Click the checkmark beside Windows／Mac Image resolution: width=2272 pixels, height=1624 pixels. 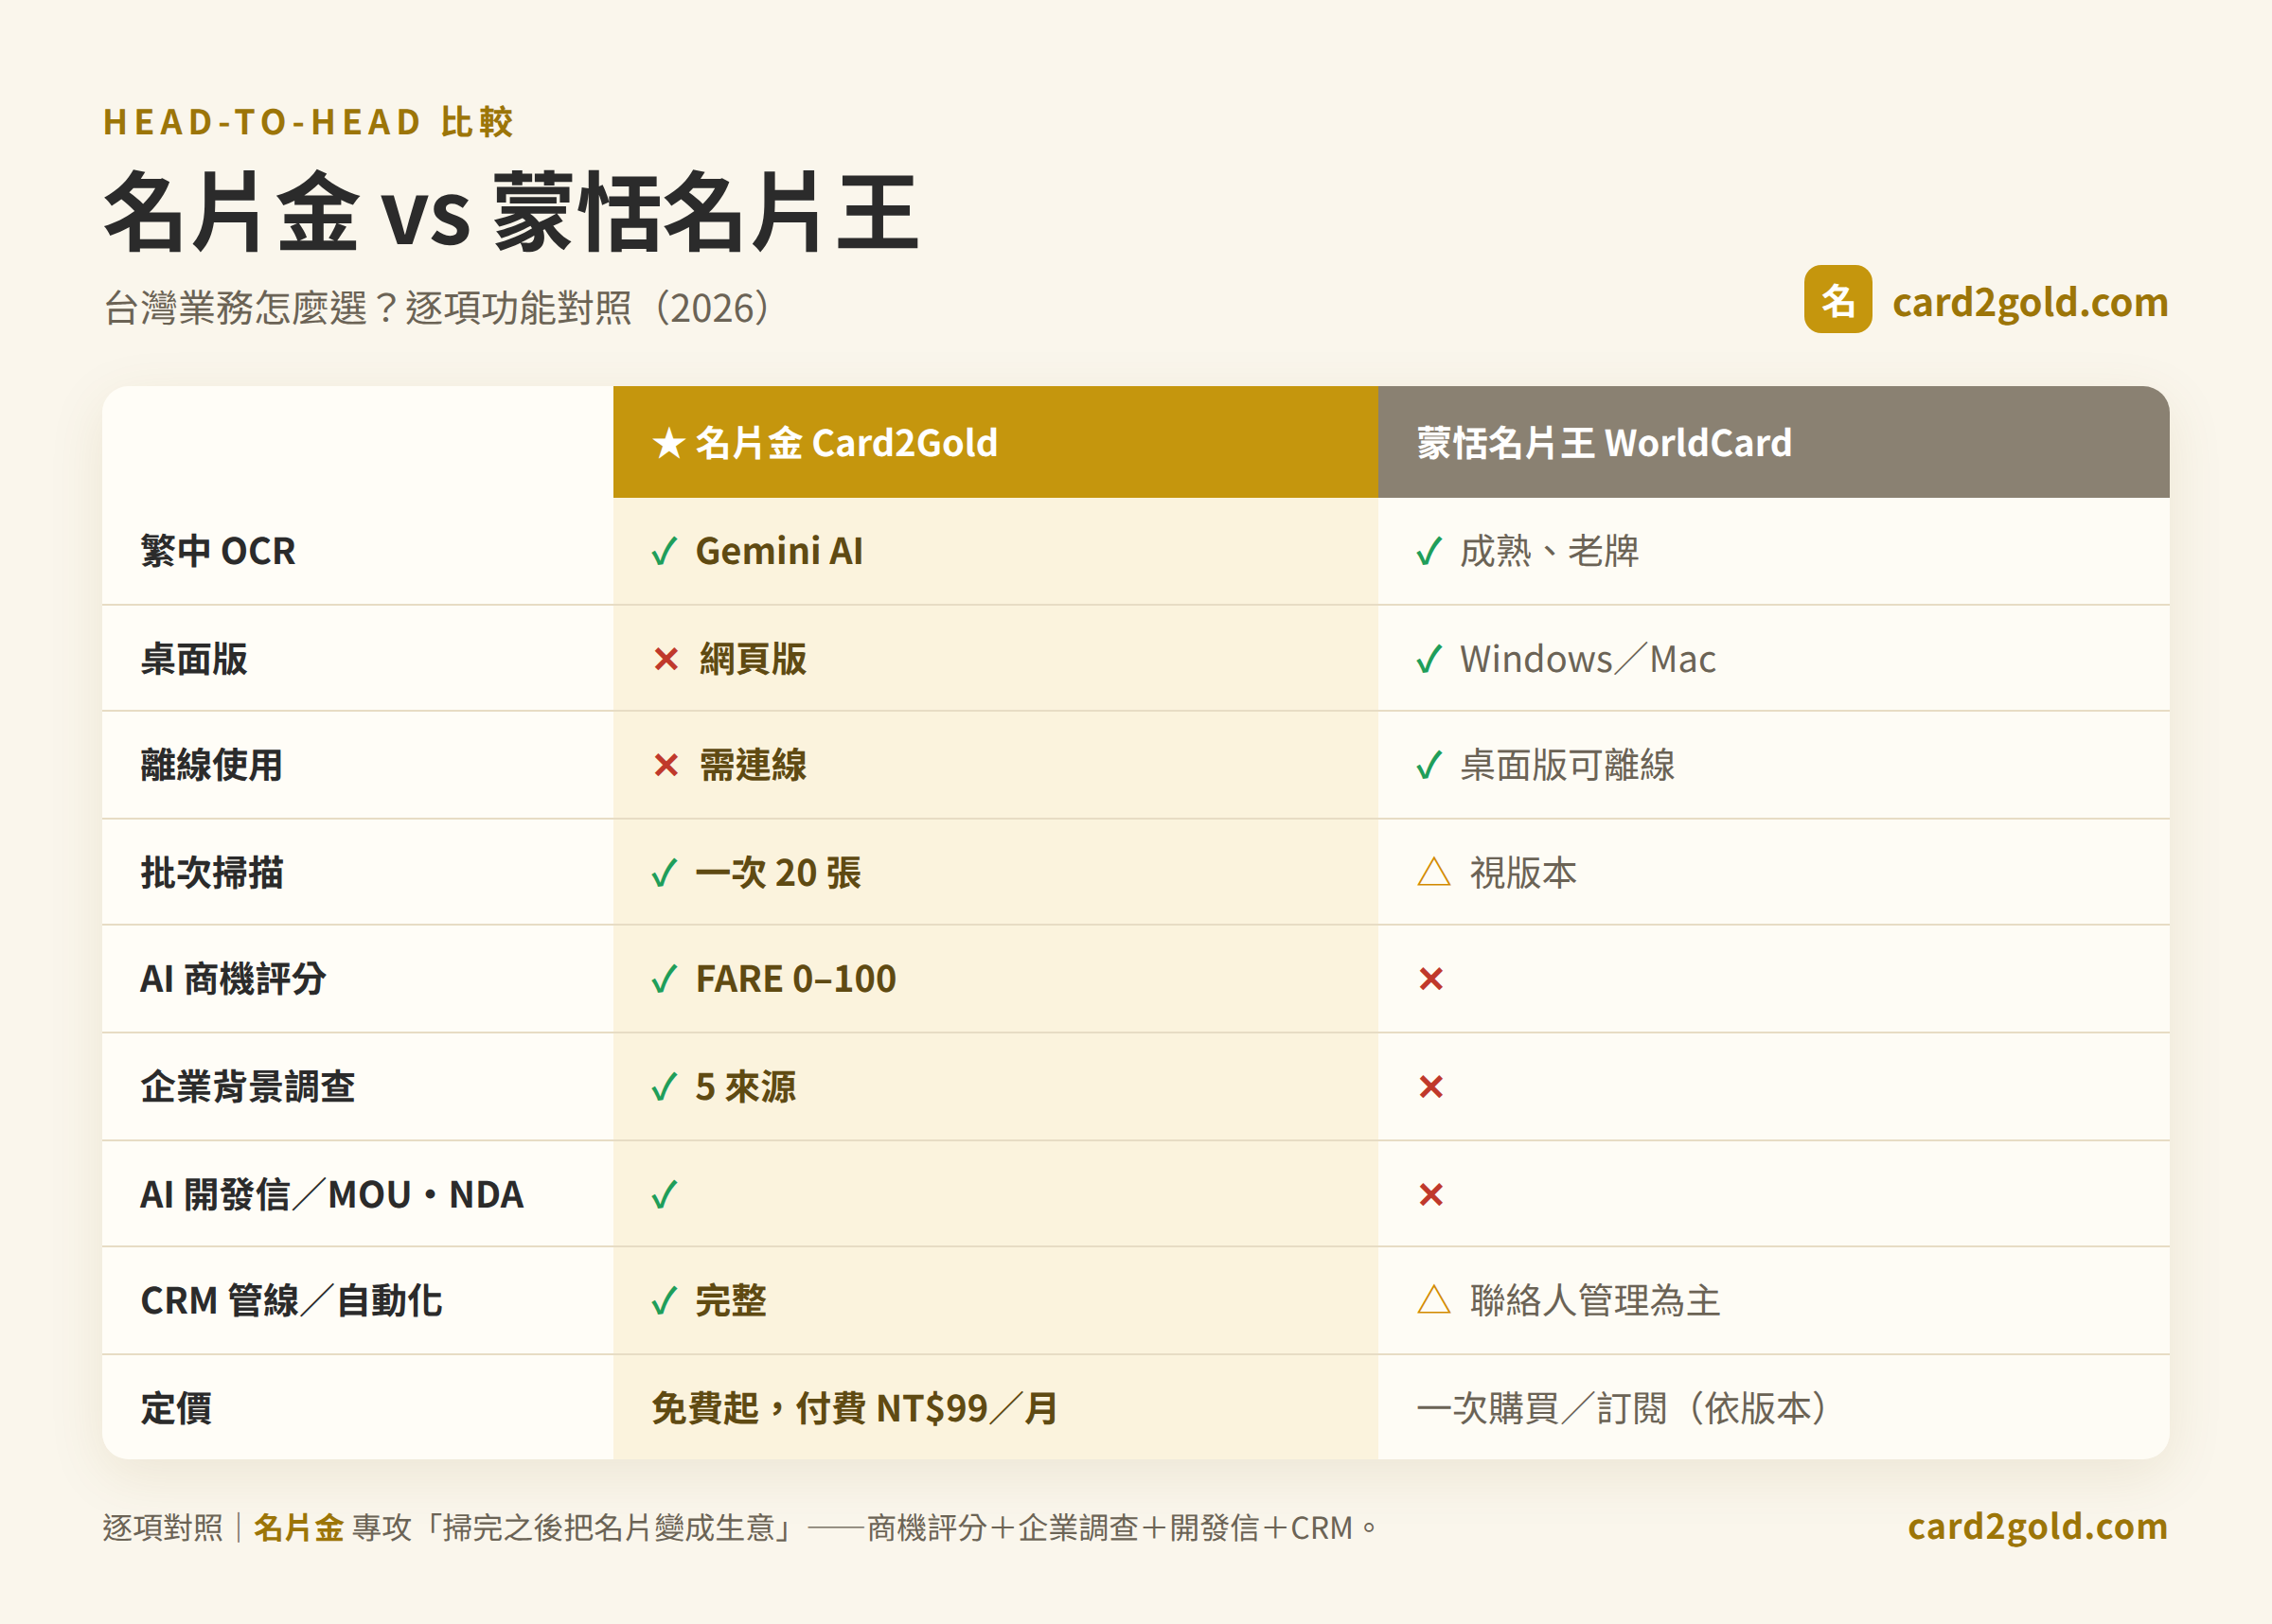[1430, 659]
